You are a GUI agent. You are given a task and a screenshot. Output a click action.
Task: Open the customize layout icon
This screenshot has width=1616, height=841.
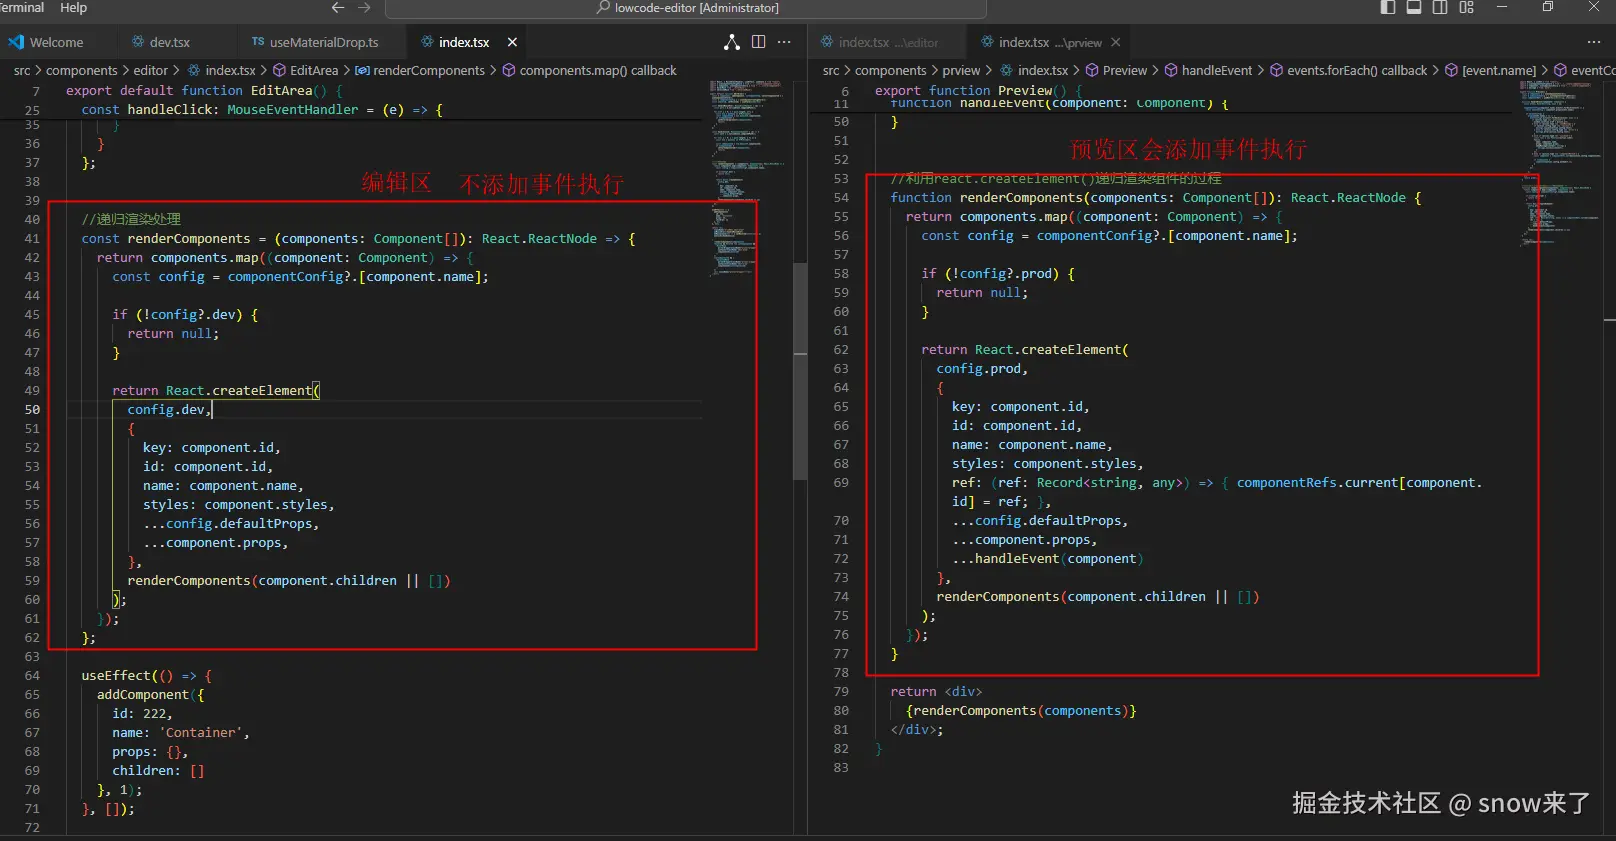[1467, 8]
